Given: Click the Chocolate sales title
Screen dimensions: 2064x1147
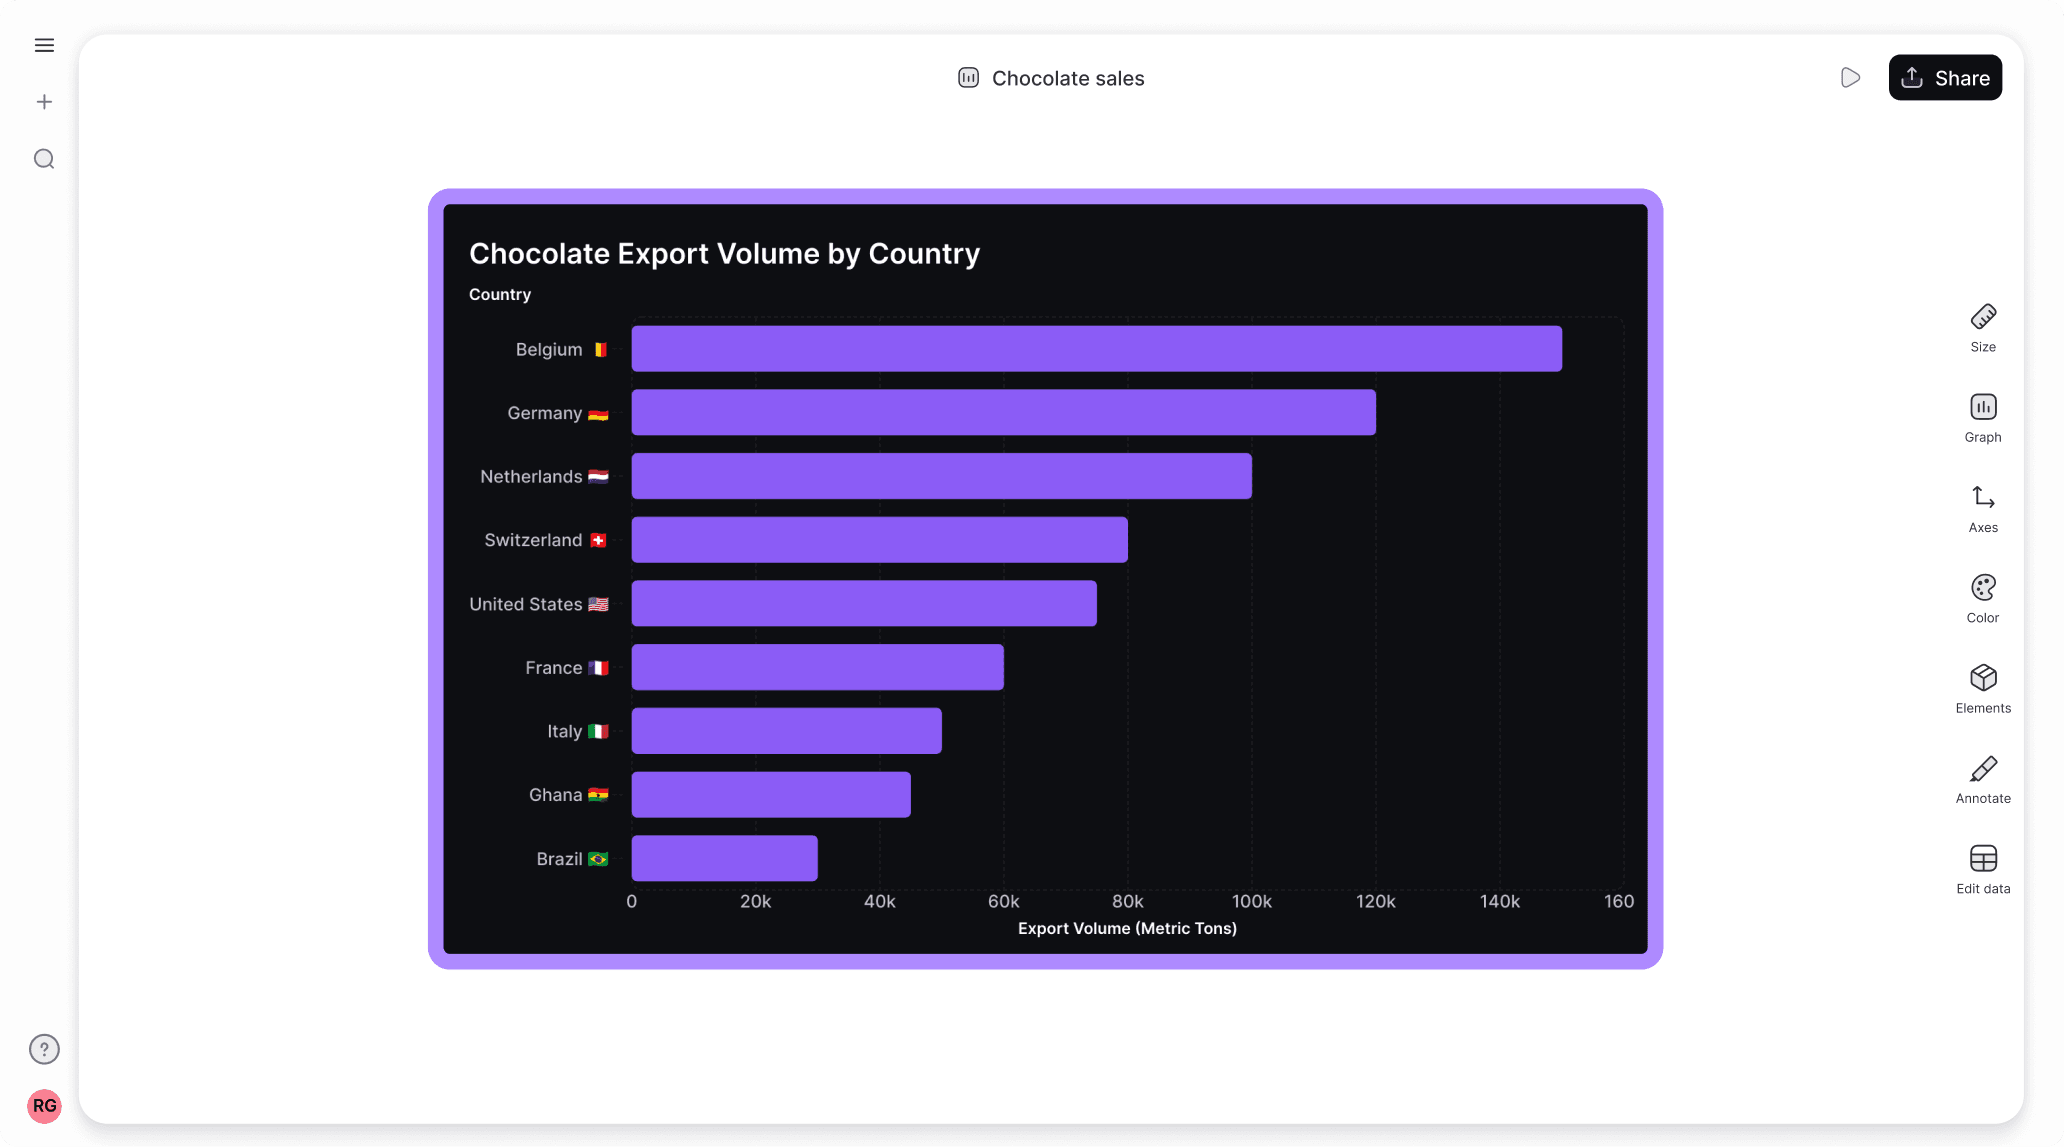Looking at the screenshot, I should pyautogui.click(x=1067, y=78).
